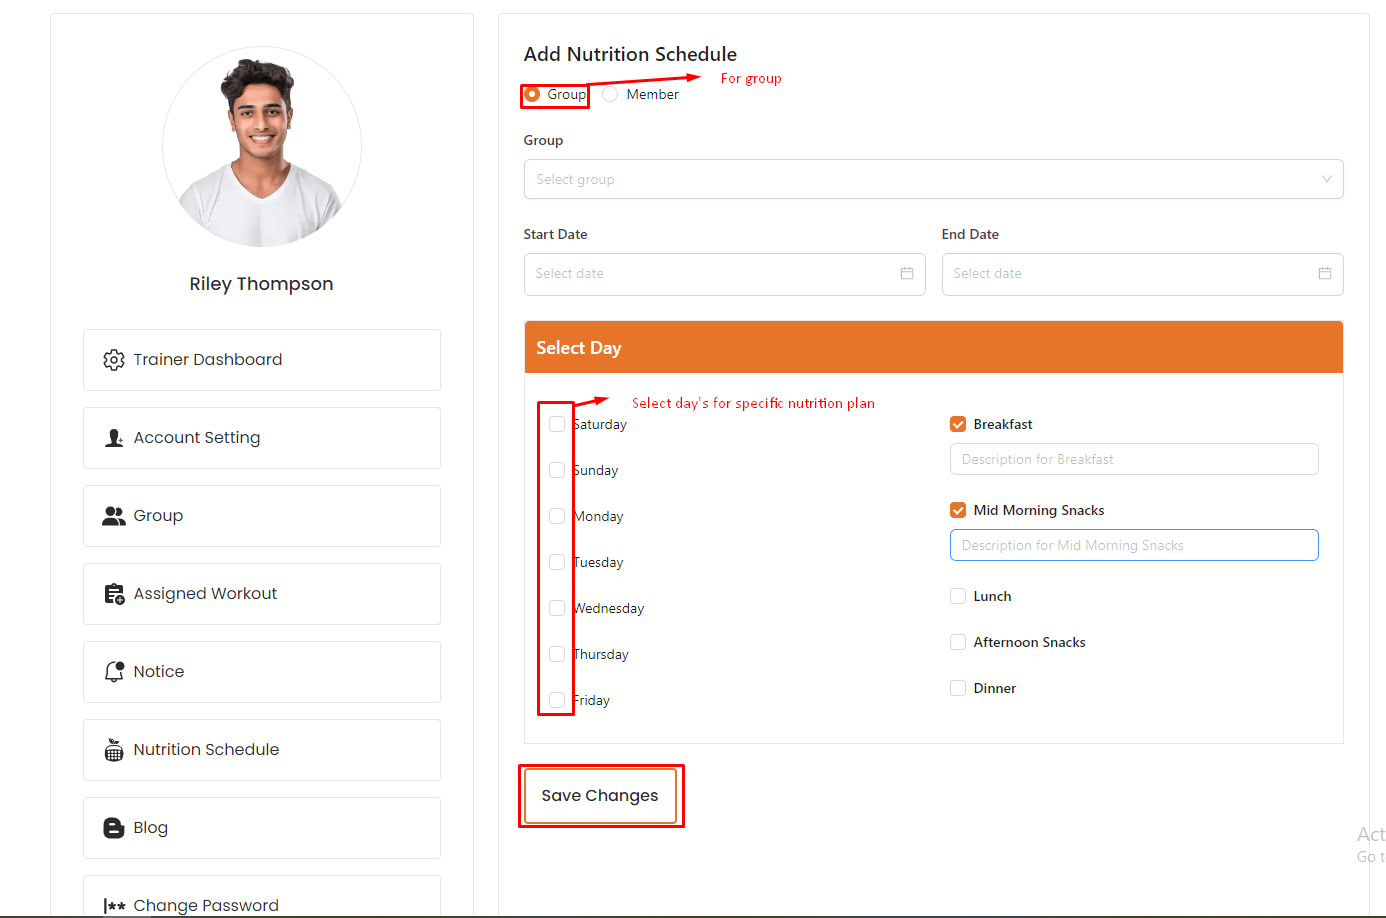Image resolution: width=1386 pixels, height=918 pixels.
Task: Click the Notice bell icon
Action: pyautogui.click(x=114, y=672)
